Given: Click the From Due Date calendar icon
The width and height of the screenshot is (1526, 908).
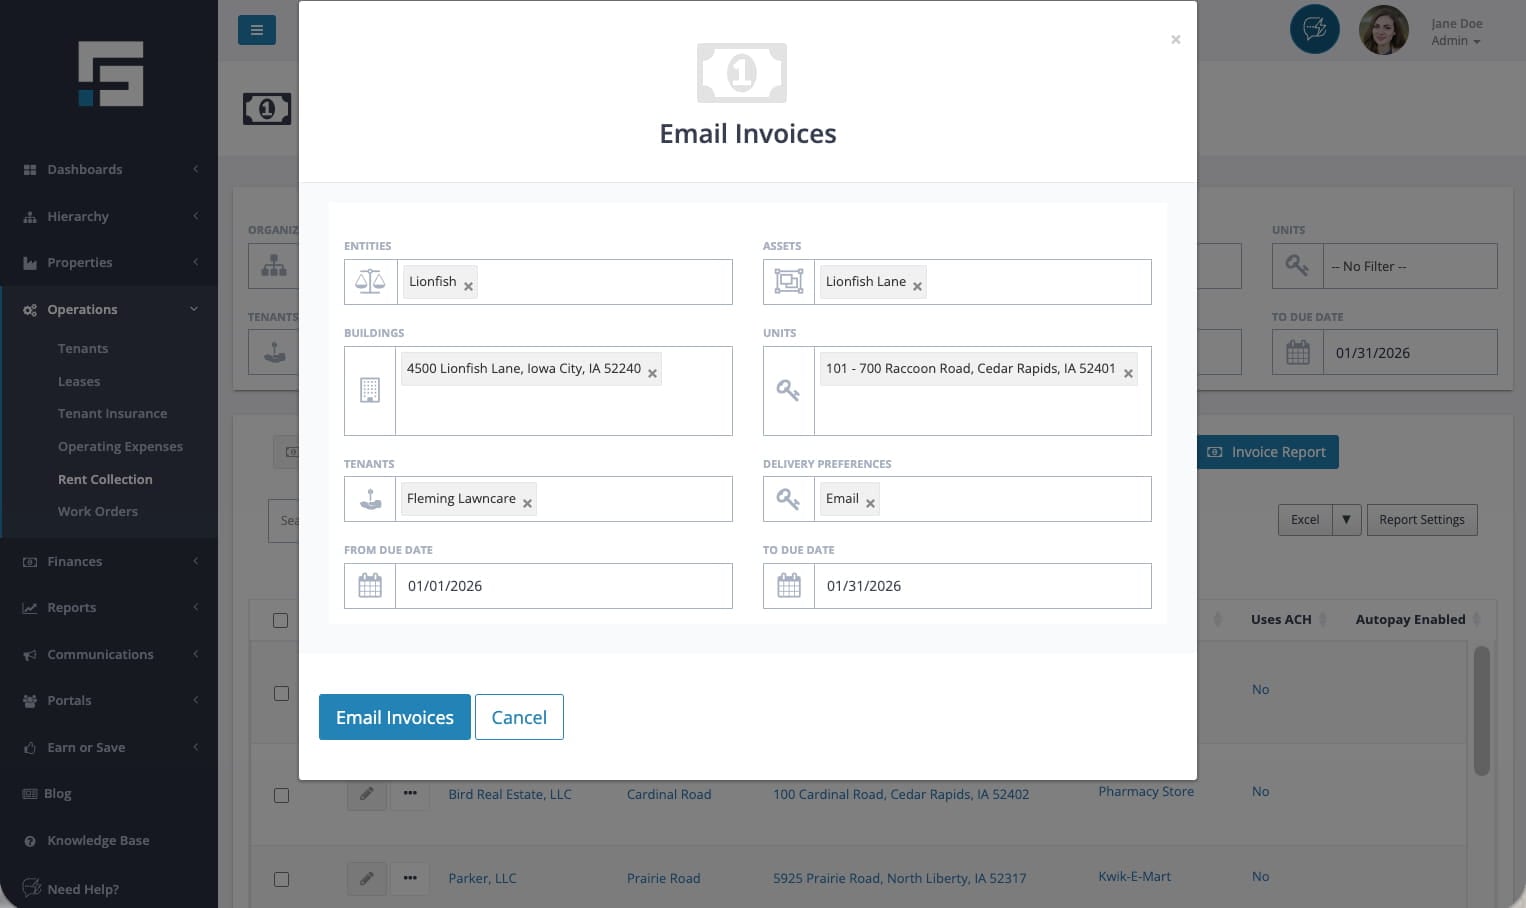Looking at the screenshot, I should click(x=370, y=586).
